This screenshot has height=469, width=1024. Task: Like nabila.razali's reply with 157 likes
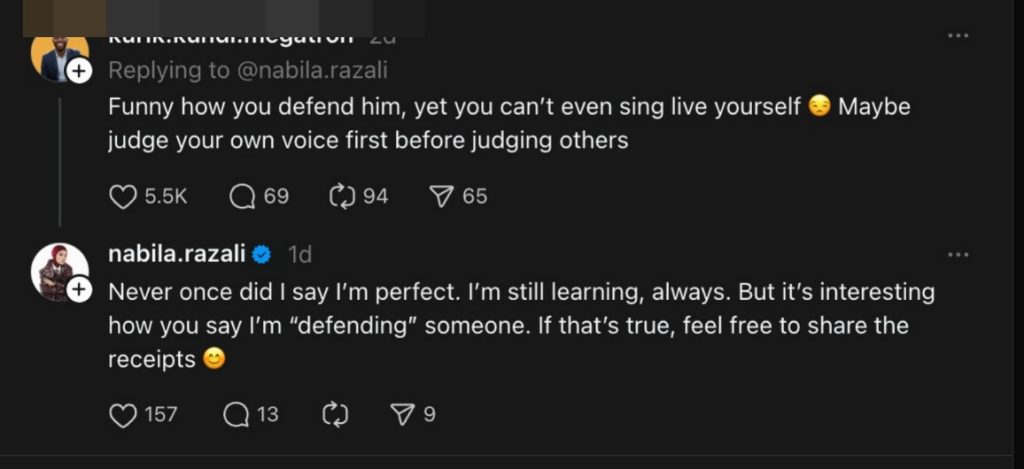(x=123, y=414)
